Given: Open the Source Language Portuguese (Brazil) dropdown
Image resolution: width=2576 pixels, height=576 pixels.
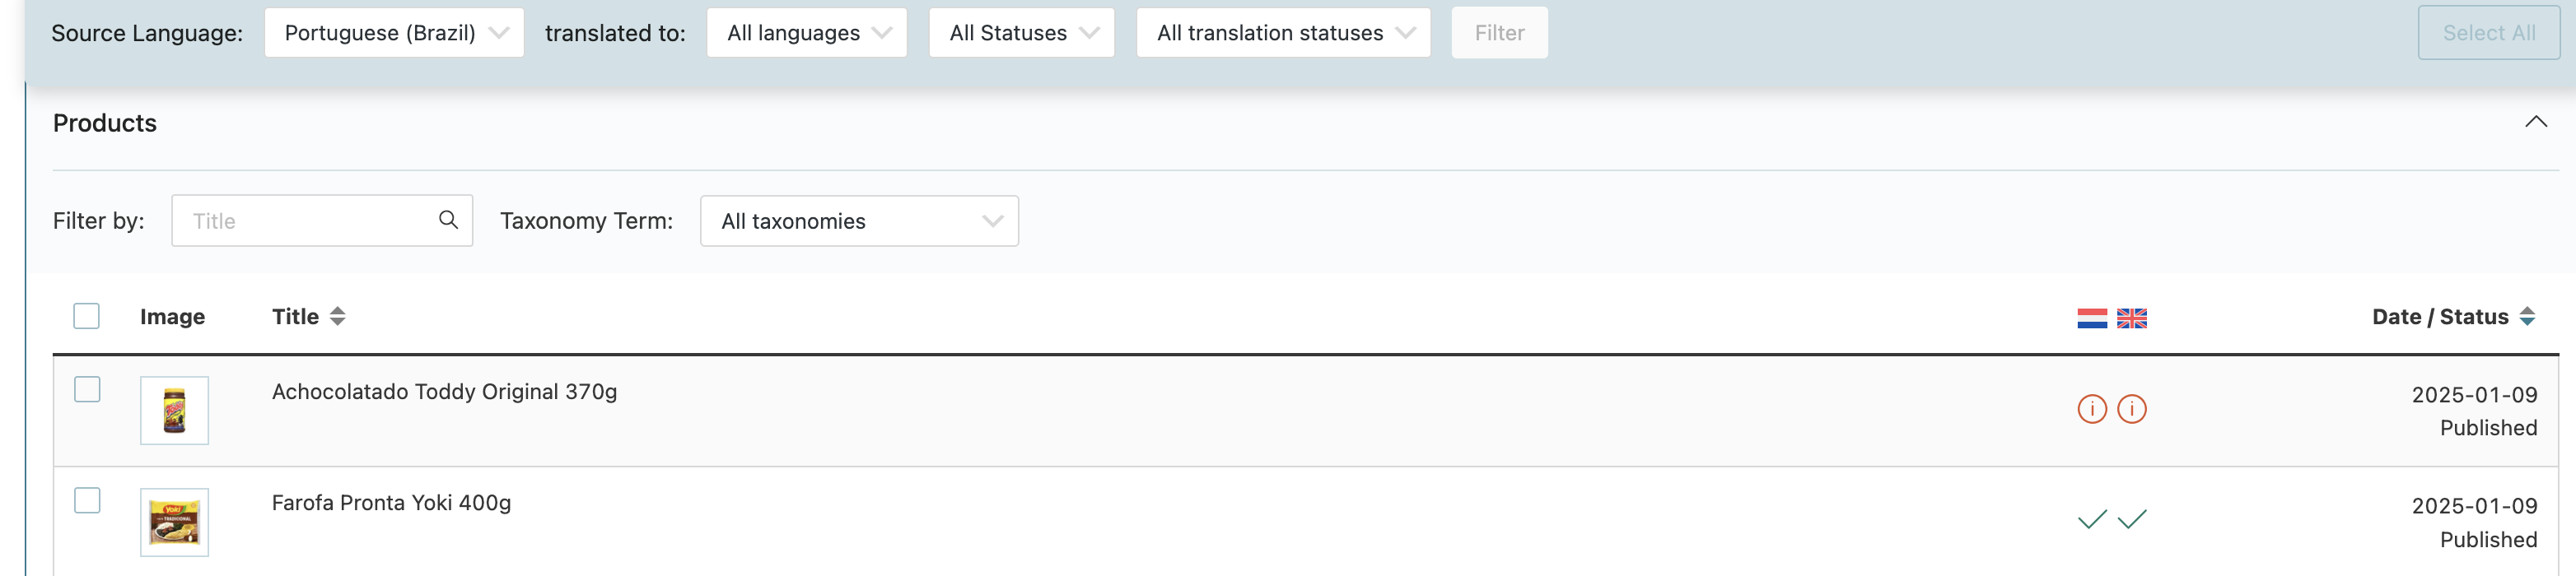Looking at the screenshot, I should (x=394, y=33).
